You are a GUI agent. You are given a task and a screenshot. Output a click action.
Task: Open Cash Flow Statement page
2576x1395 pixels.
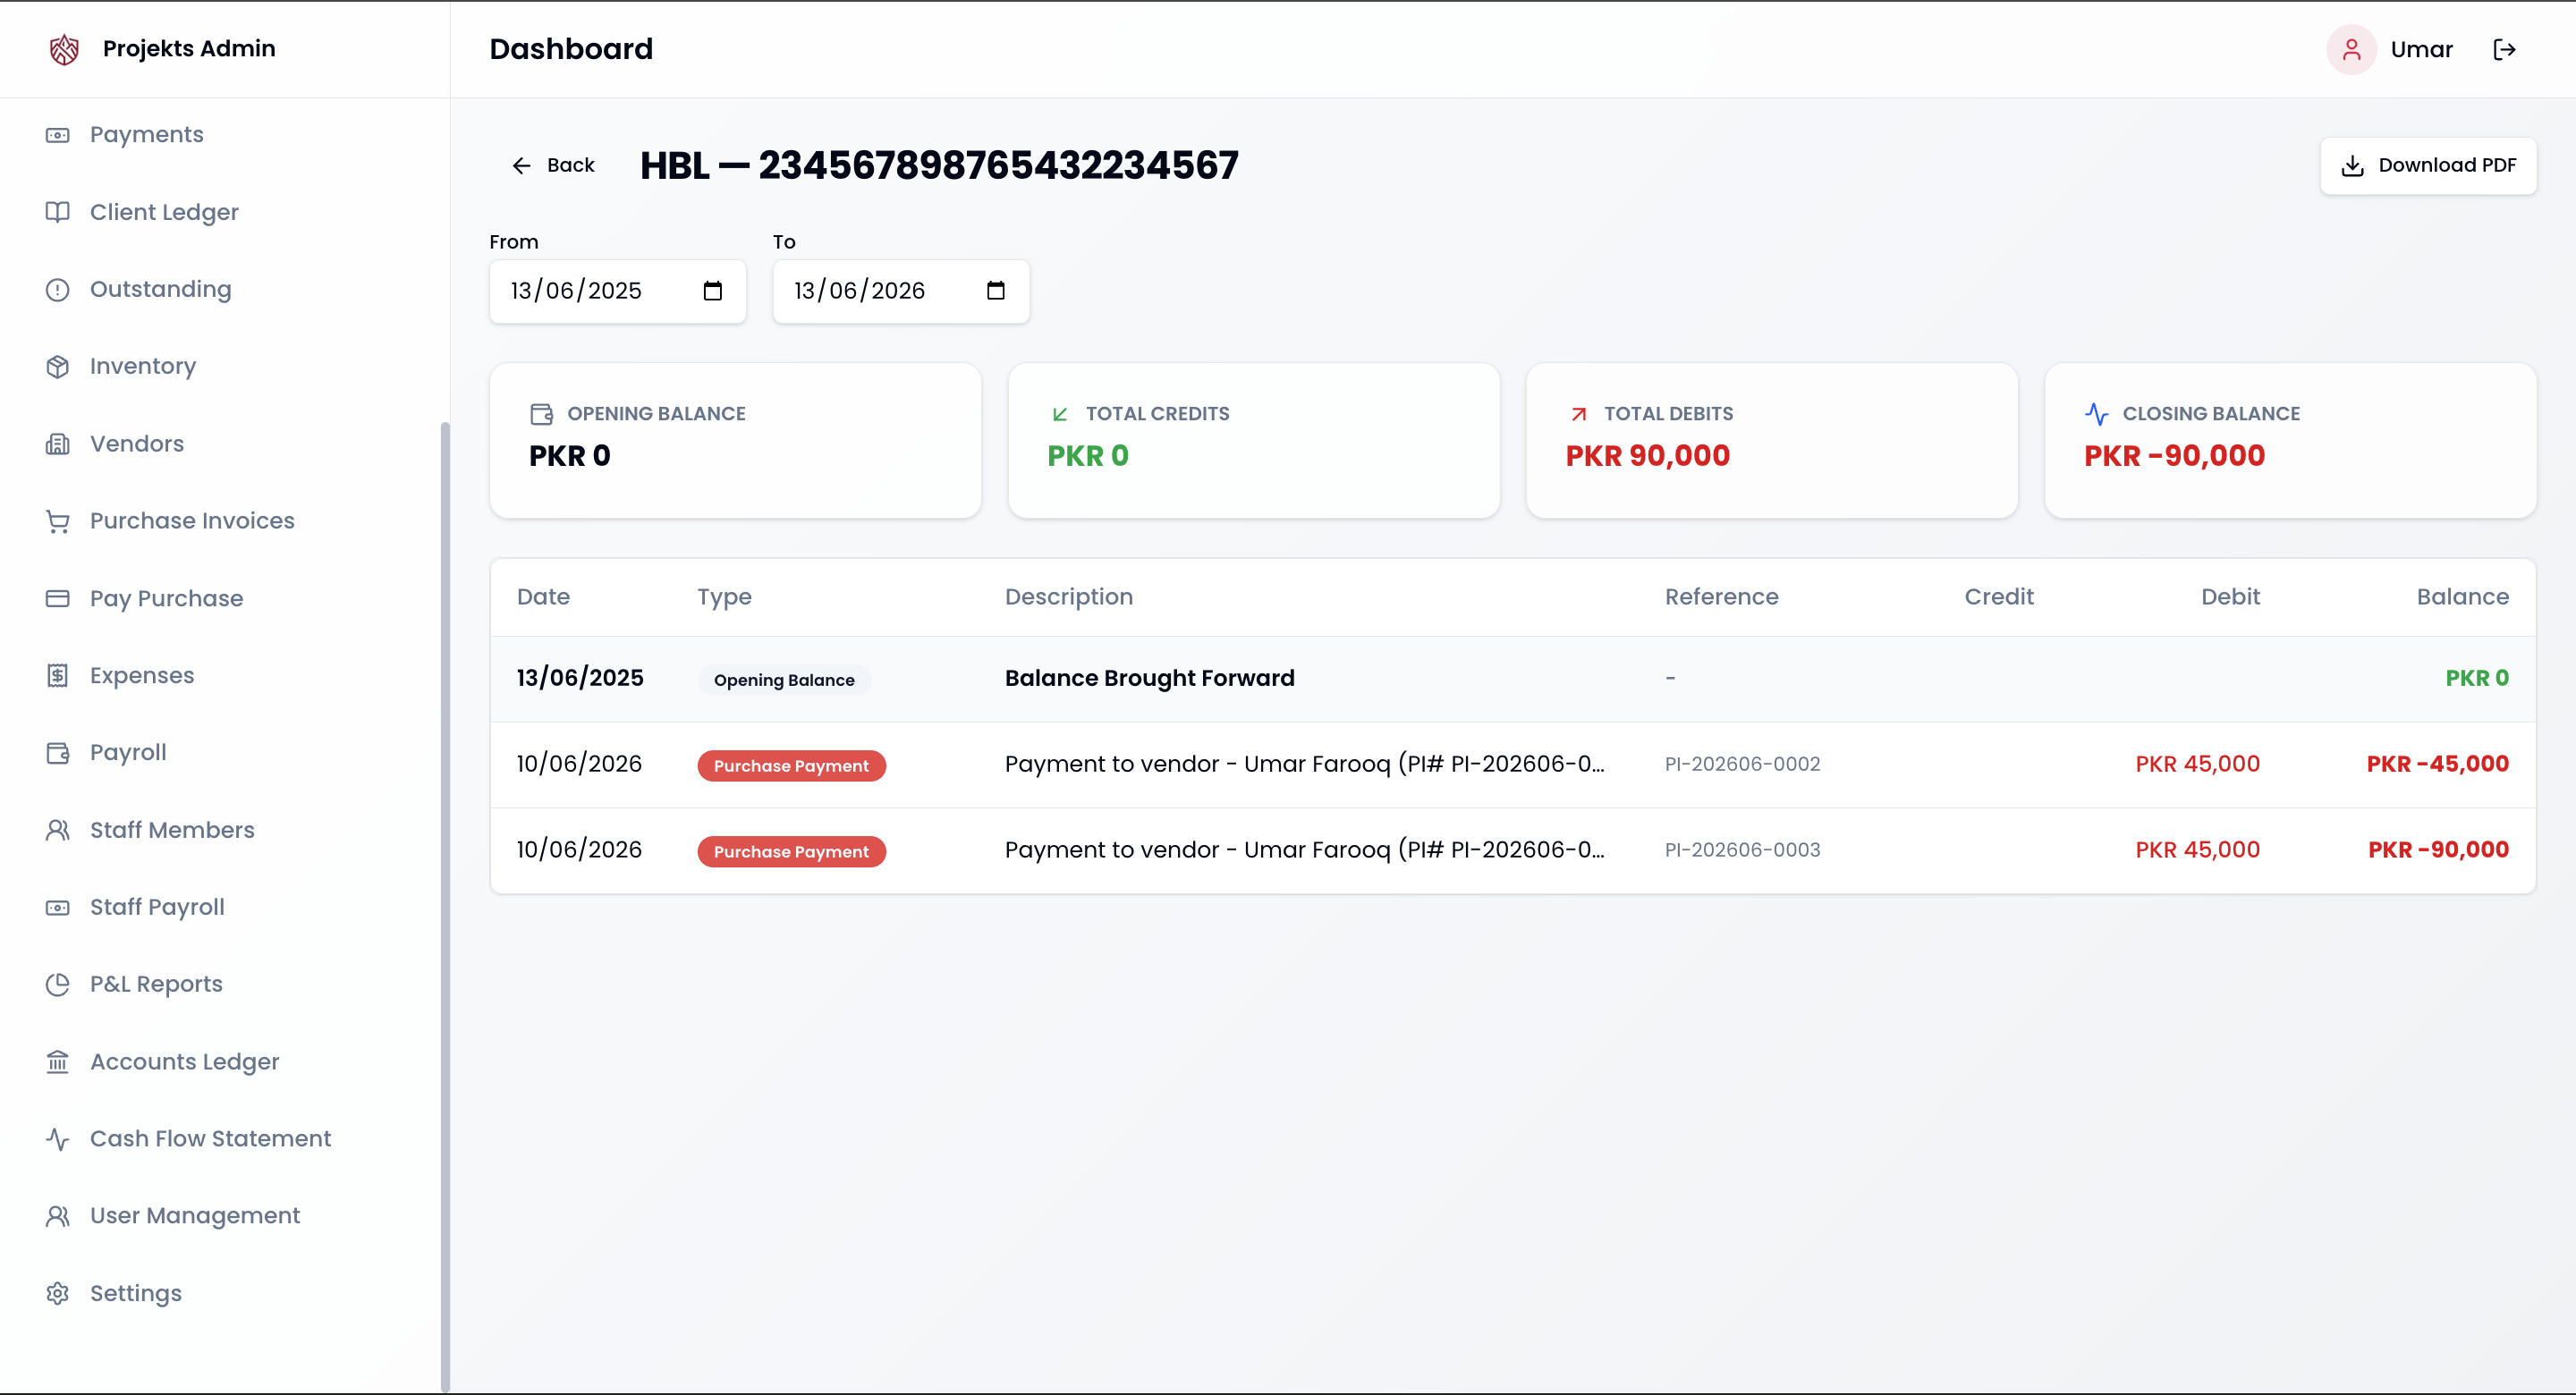point(210,1138)
